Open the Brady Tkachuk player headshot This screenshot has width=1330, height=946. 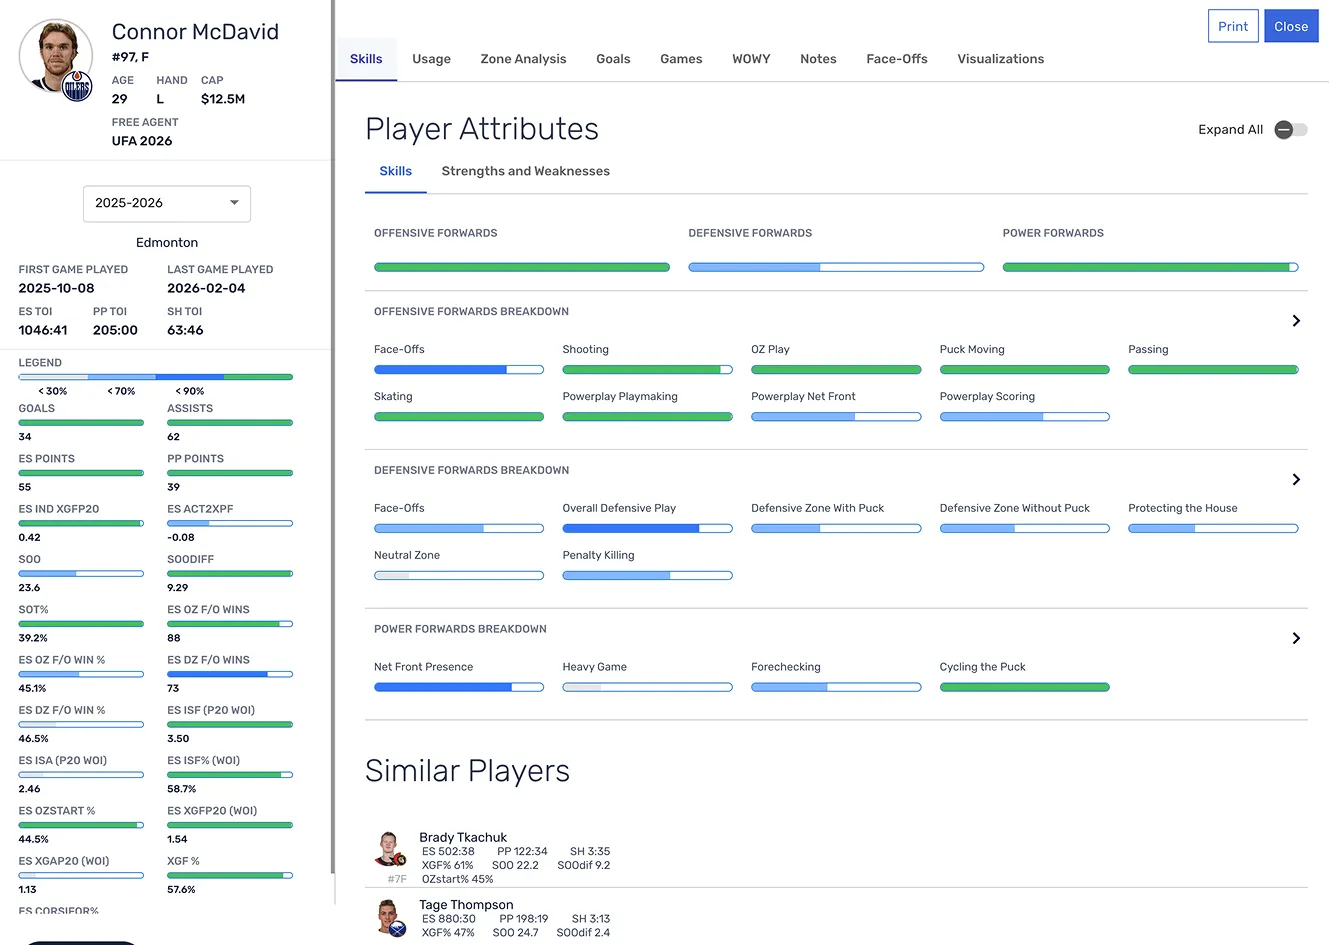(x=389, y=849)
